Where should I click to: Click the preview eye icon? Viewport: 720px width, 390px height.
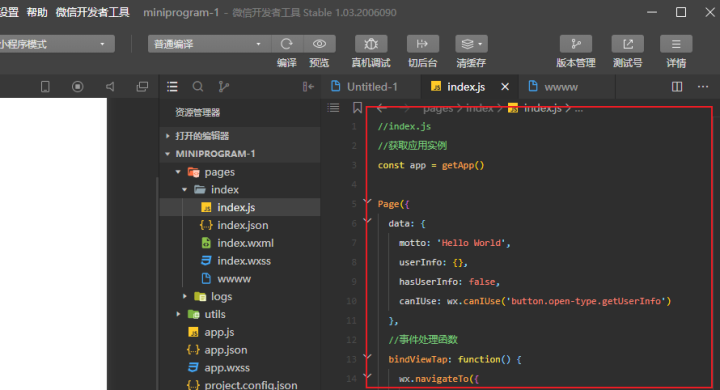[320, 44]
